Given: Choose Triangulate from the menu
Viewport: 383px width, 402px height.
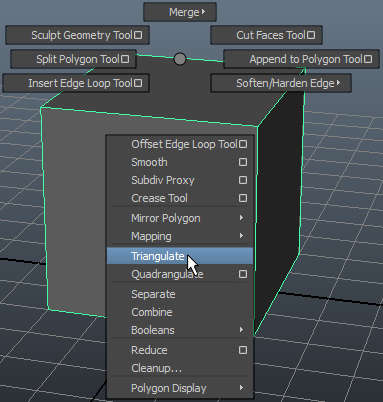Looking at the screenshot, I should [x=180, y=256].
